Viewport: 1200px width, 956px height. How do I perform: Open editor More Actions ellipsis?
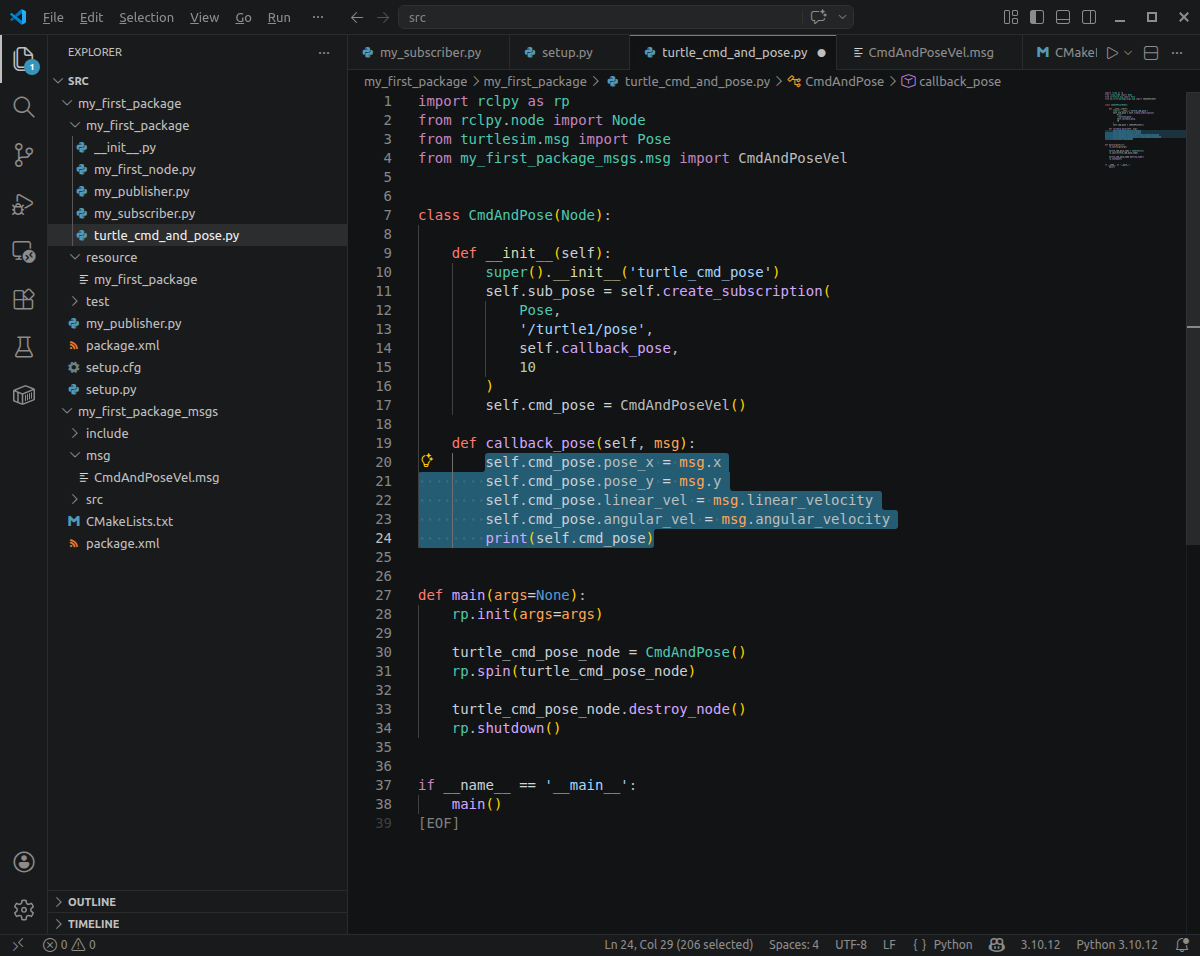click(1179, 53)
